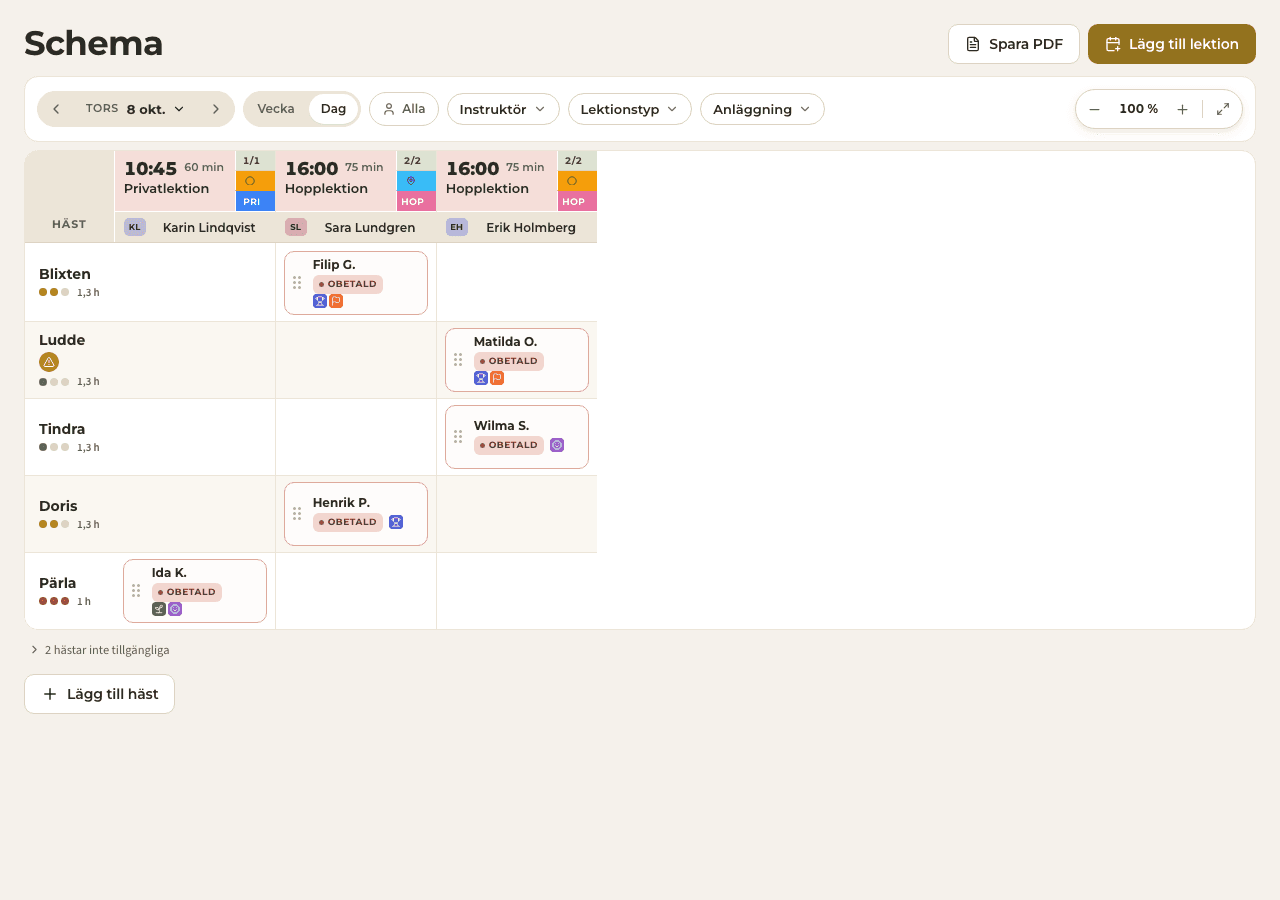The height and width of the screenshot is (900, 1280).
Task: Click the orange flag icon on Filip G.'s card
Action: [336, 301]
